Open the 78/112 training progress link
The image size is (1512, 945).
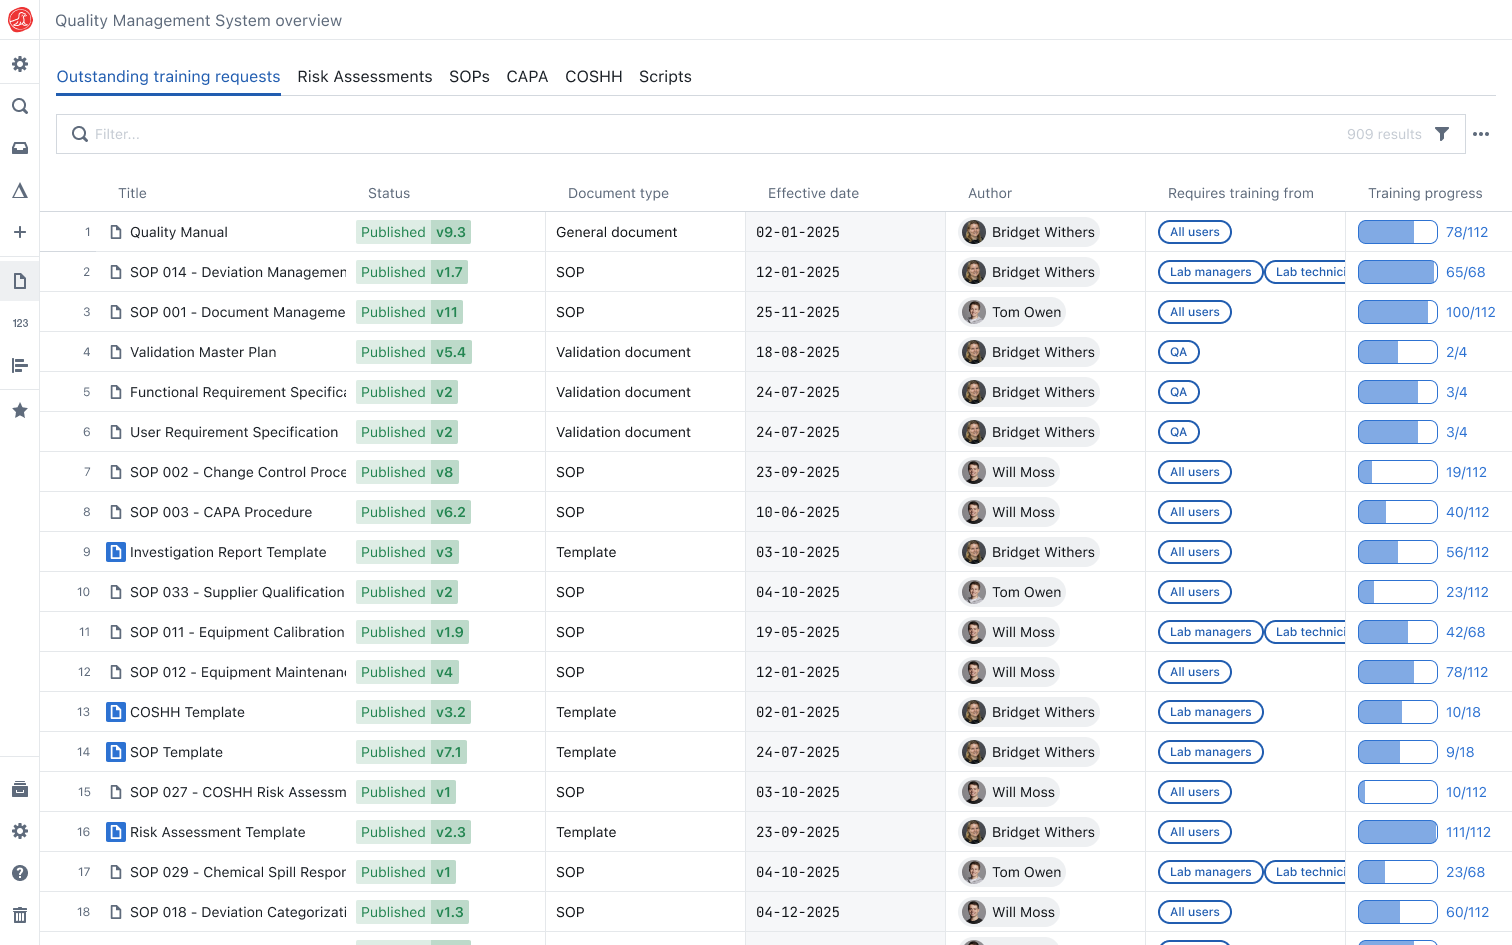click(x=1466, y=232)
